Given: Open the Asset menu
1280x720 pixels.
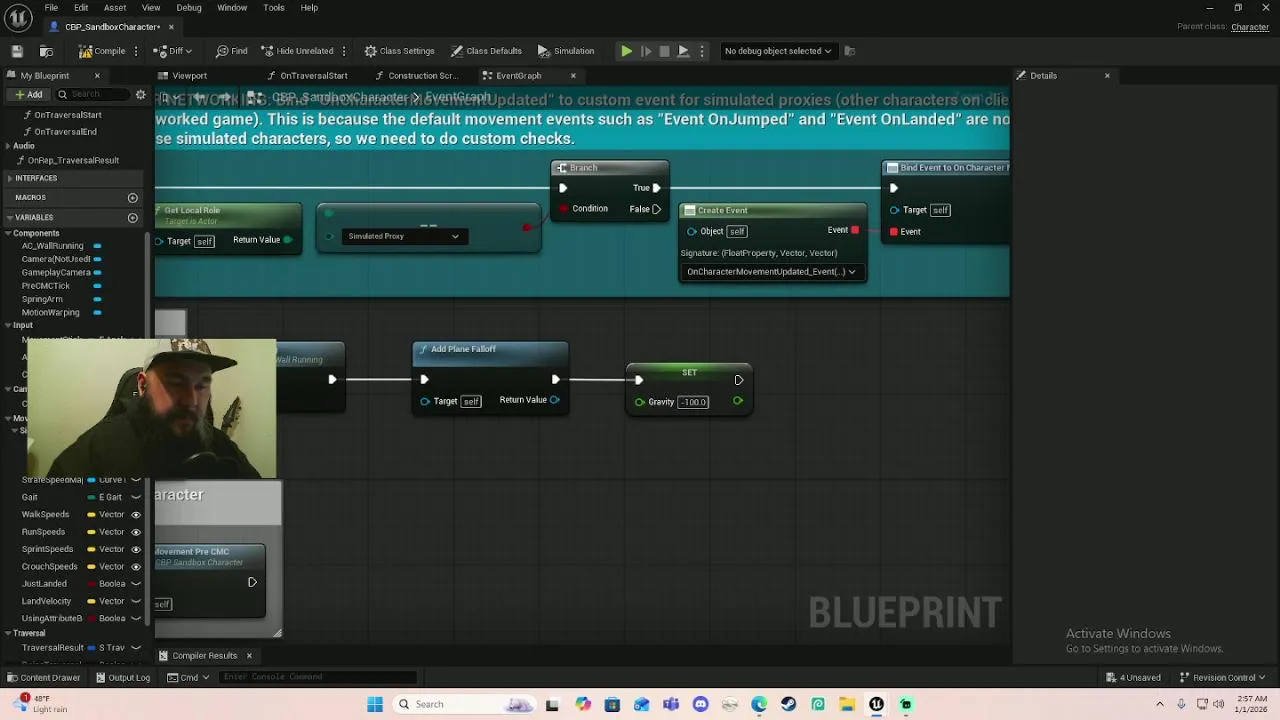Looking at the screenshot, I should [115, 8].
